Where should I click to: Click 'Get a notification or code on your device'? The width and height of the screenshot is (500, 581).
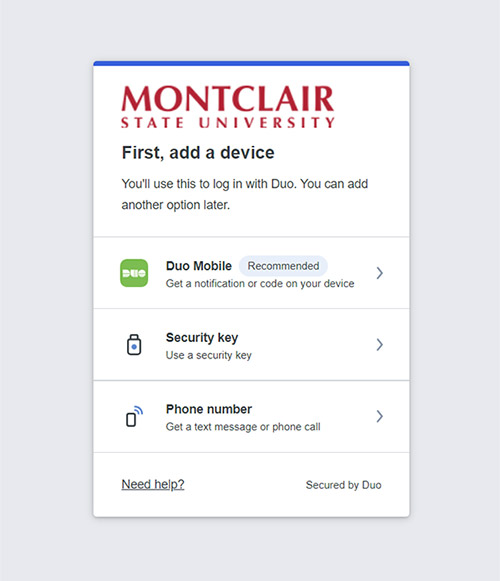click(x=260, y=283)
